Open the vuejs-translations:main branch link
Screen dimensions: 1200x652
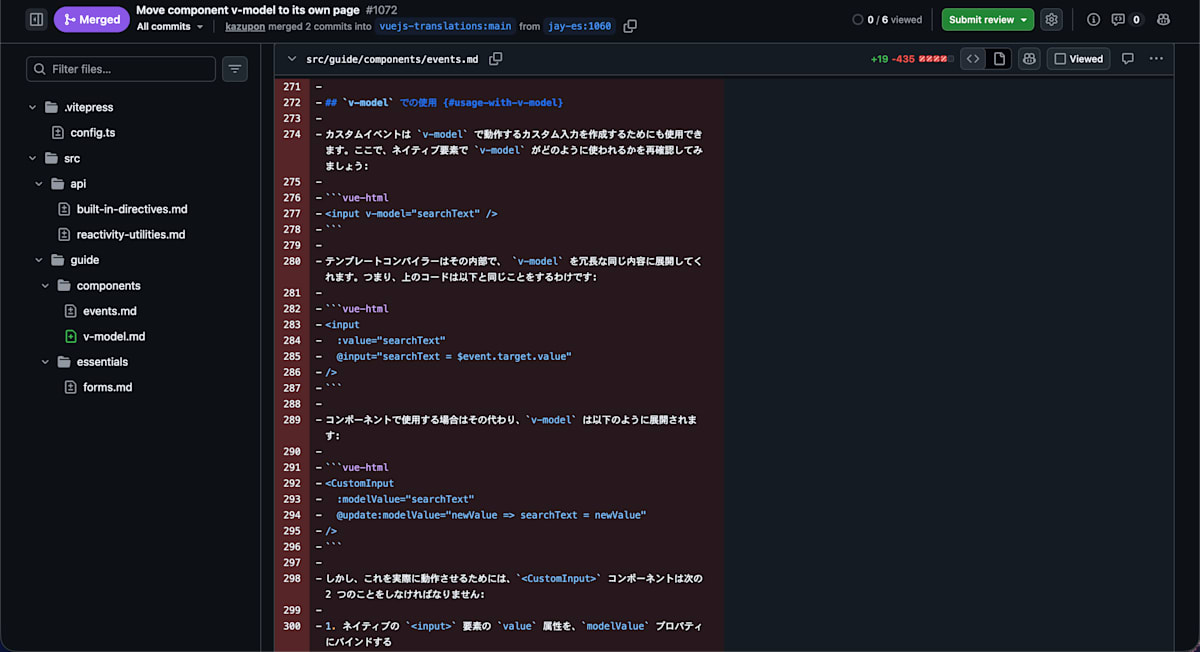click(445, 27)
